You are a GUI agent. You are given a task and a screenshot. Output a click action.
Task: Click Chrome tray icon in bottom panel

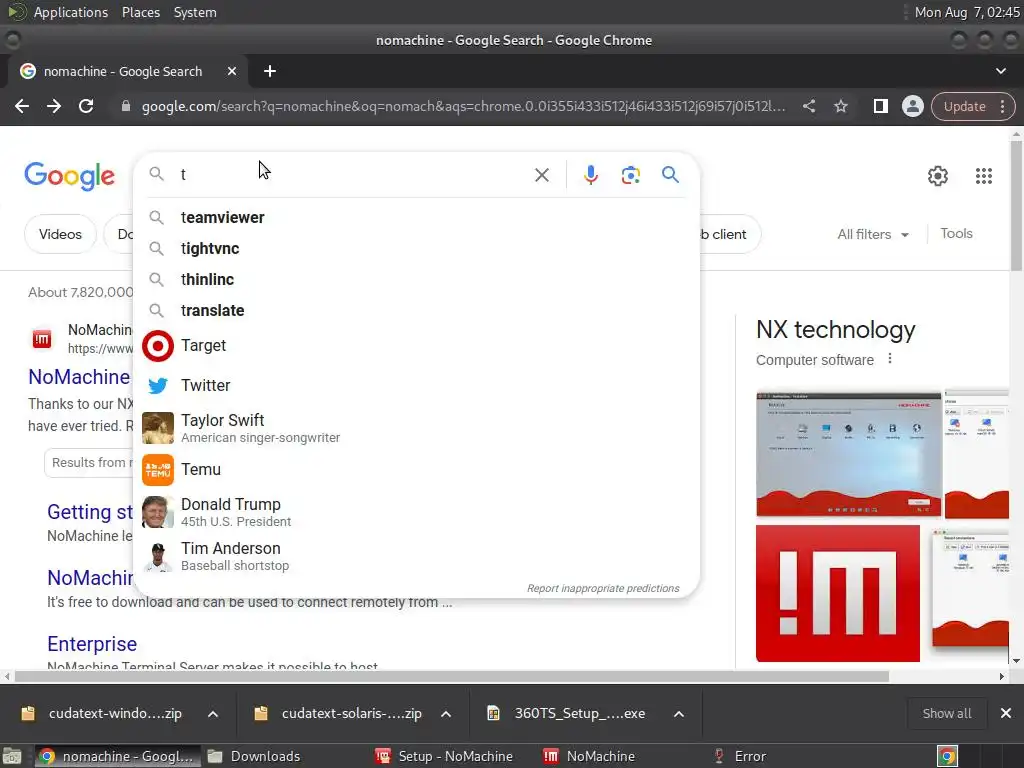tap(947, 756)
